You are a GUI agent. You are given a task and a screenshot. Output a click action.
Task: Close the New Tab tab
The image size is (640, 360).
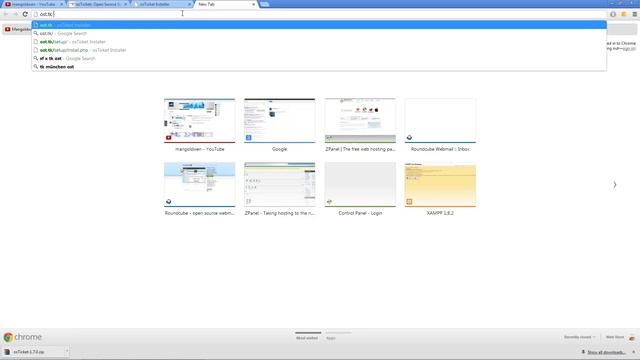click(x=253, y=4)
